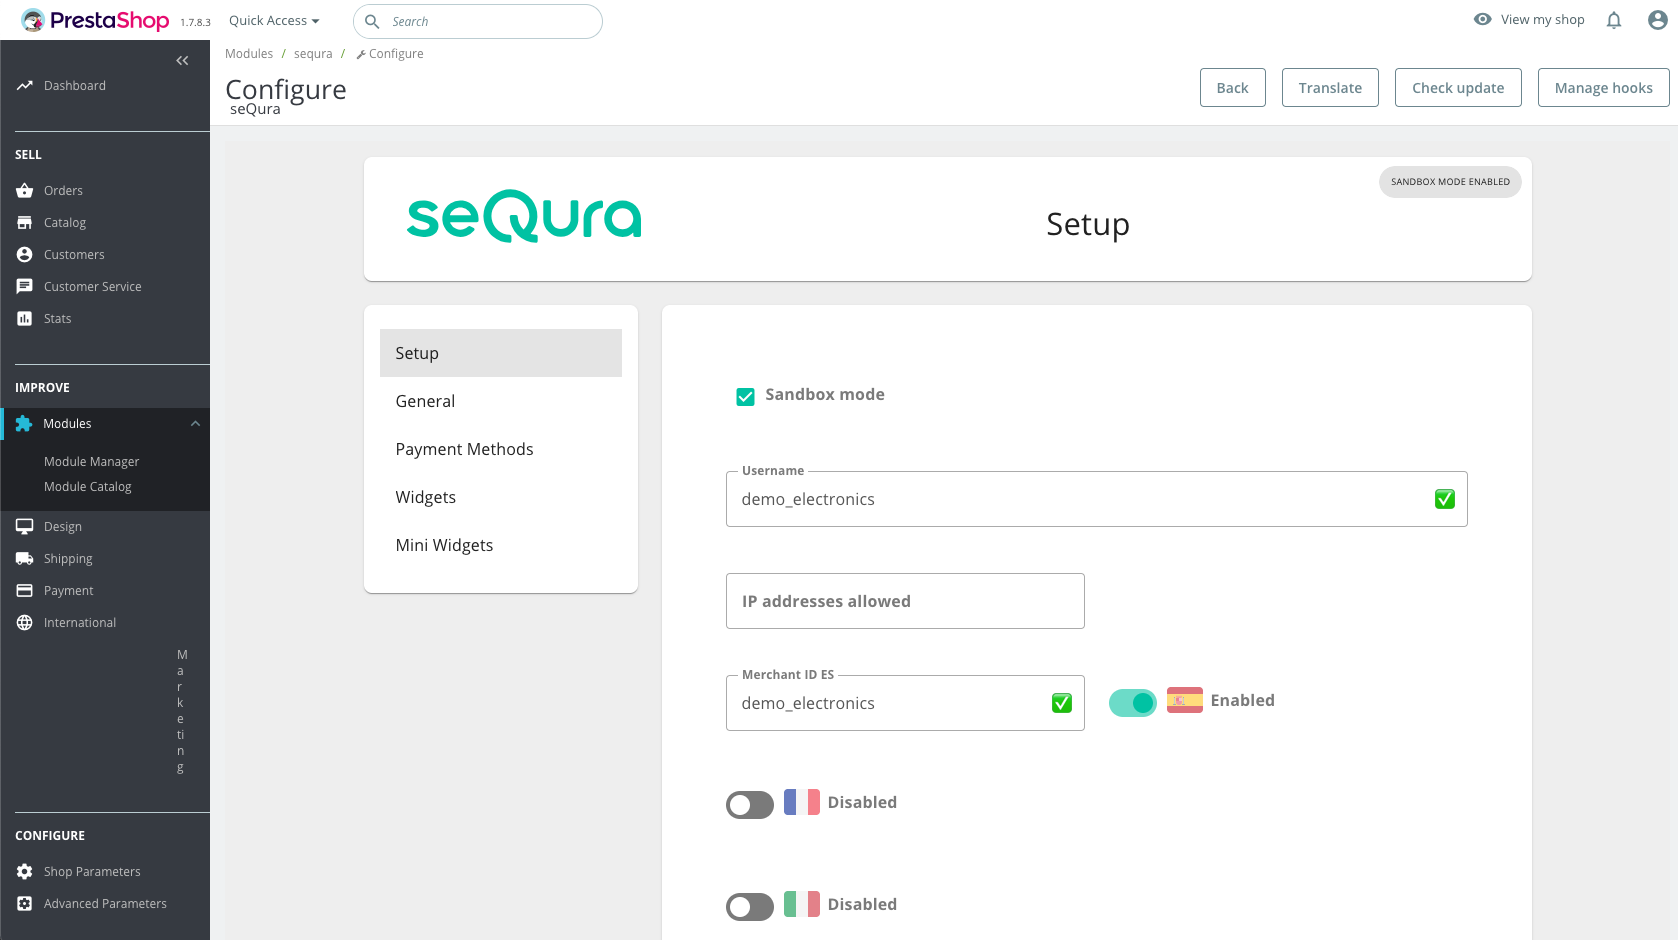This screenshot has height=940, width=1678.
Task: Open notifications bell
Action: coord(1614,20)
